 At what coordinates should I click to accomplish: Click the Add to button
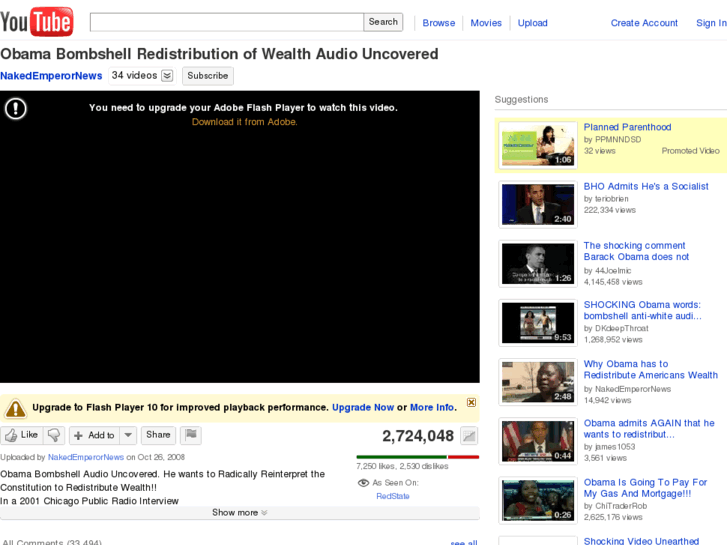click(95, 435)
